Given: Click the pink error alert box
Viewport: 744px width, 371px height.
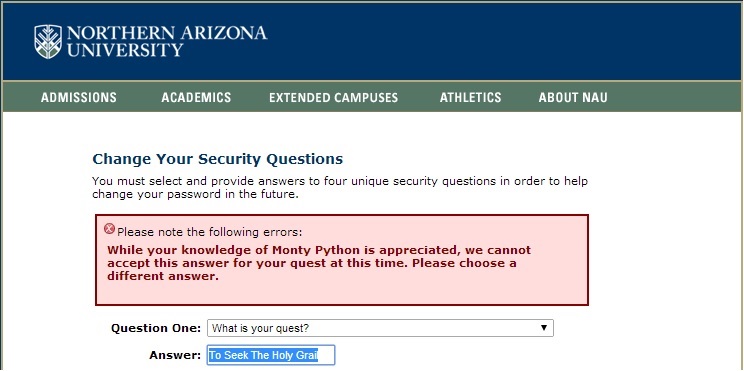Looking at the screenshot, I should 342,260.
